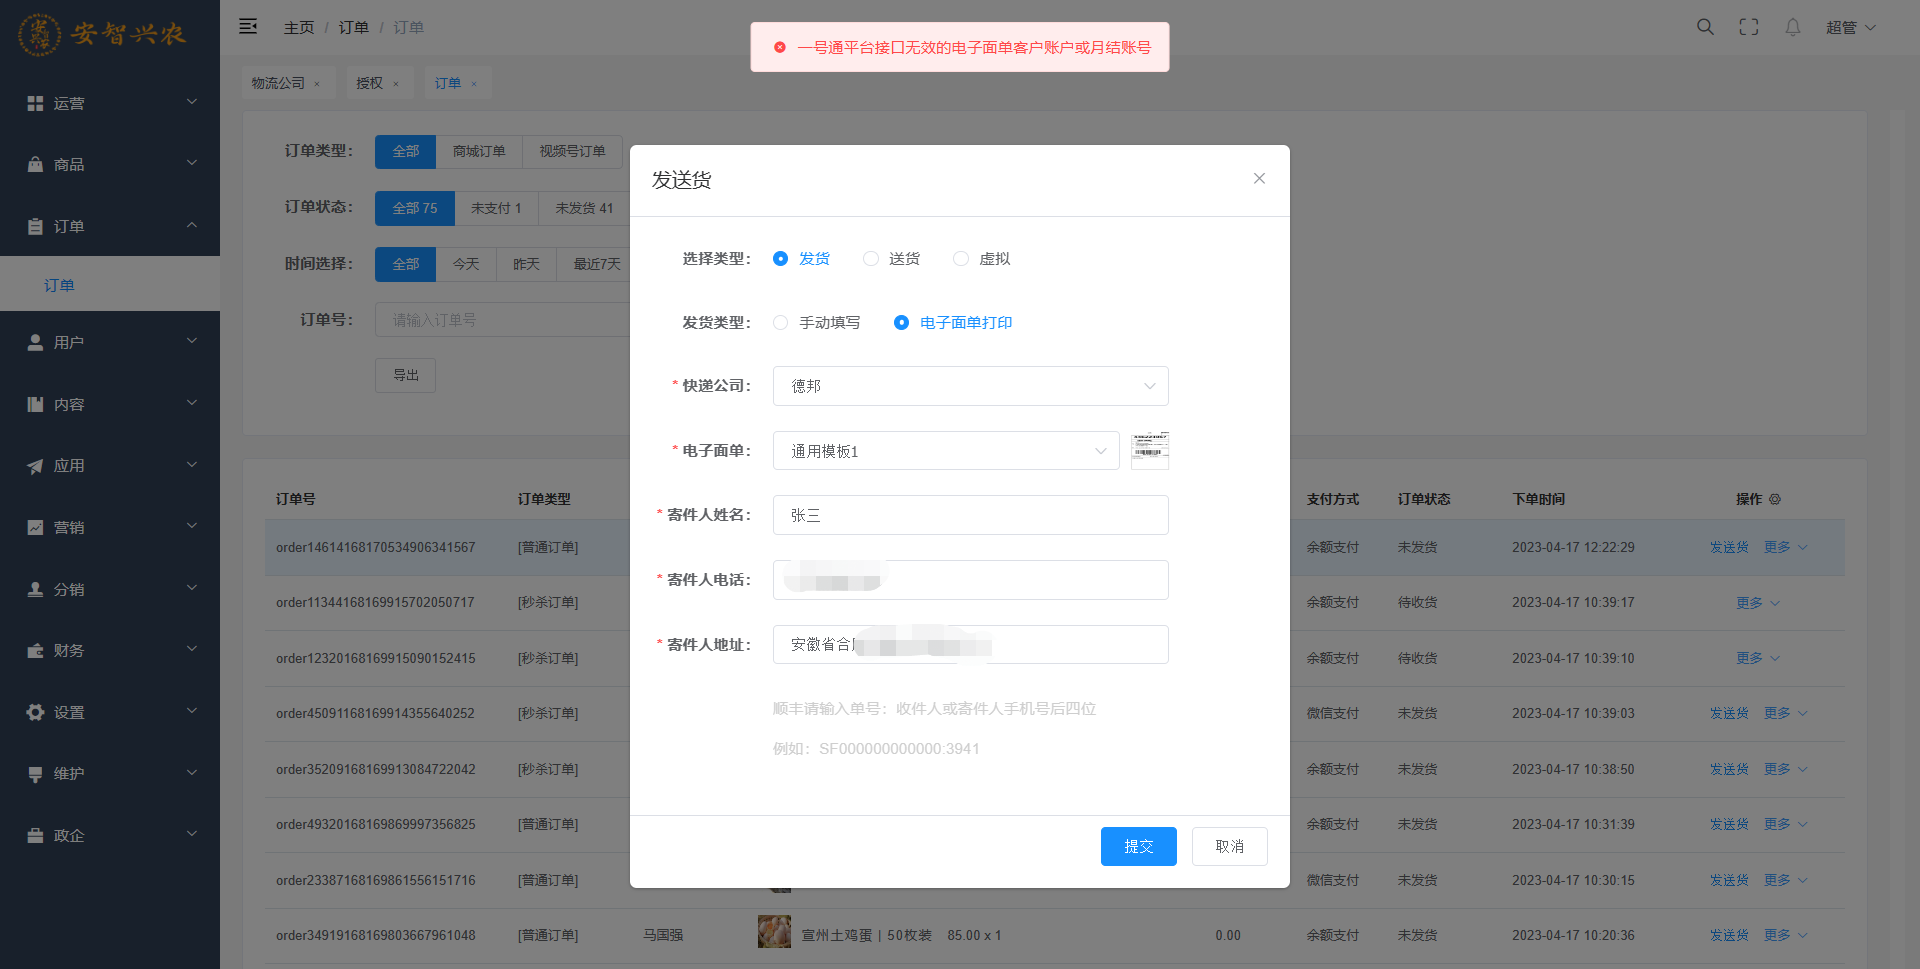Click the search magnifier icon in header

point(1705,27)
